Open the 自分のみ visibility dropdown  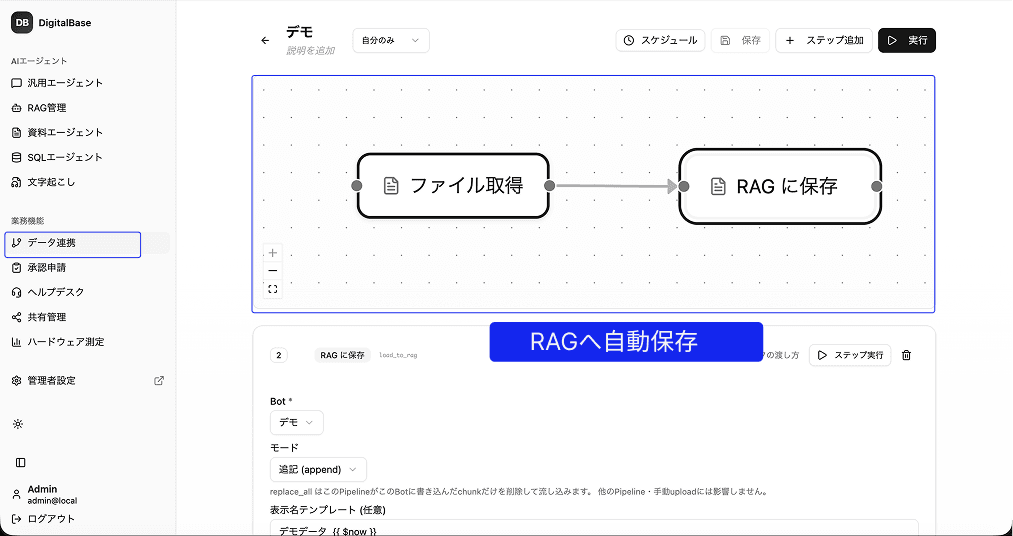point(391,40)
